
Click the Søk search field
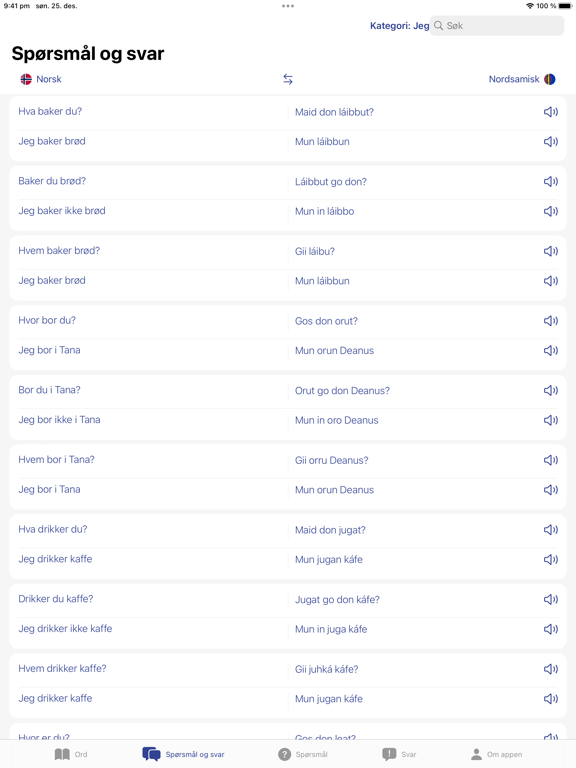497,26
